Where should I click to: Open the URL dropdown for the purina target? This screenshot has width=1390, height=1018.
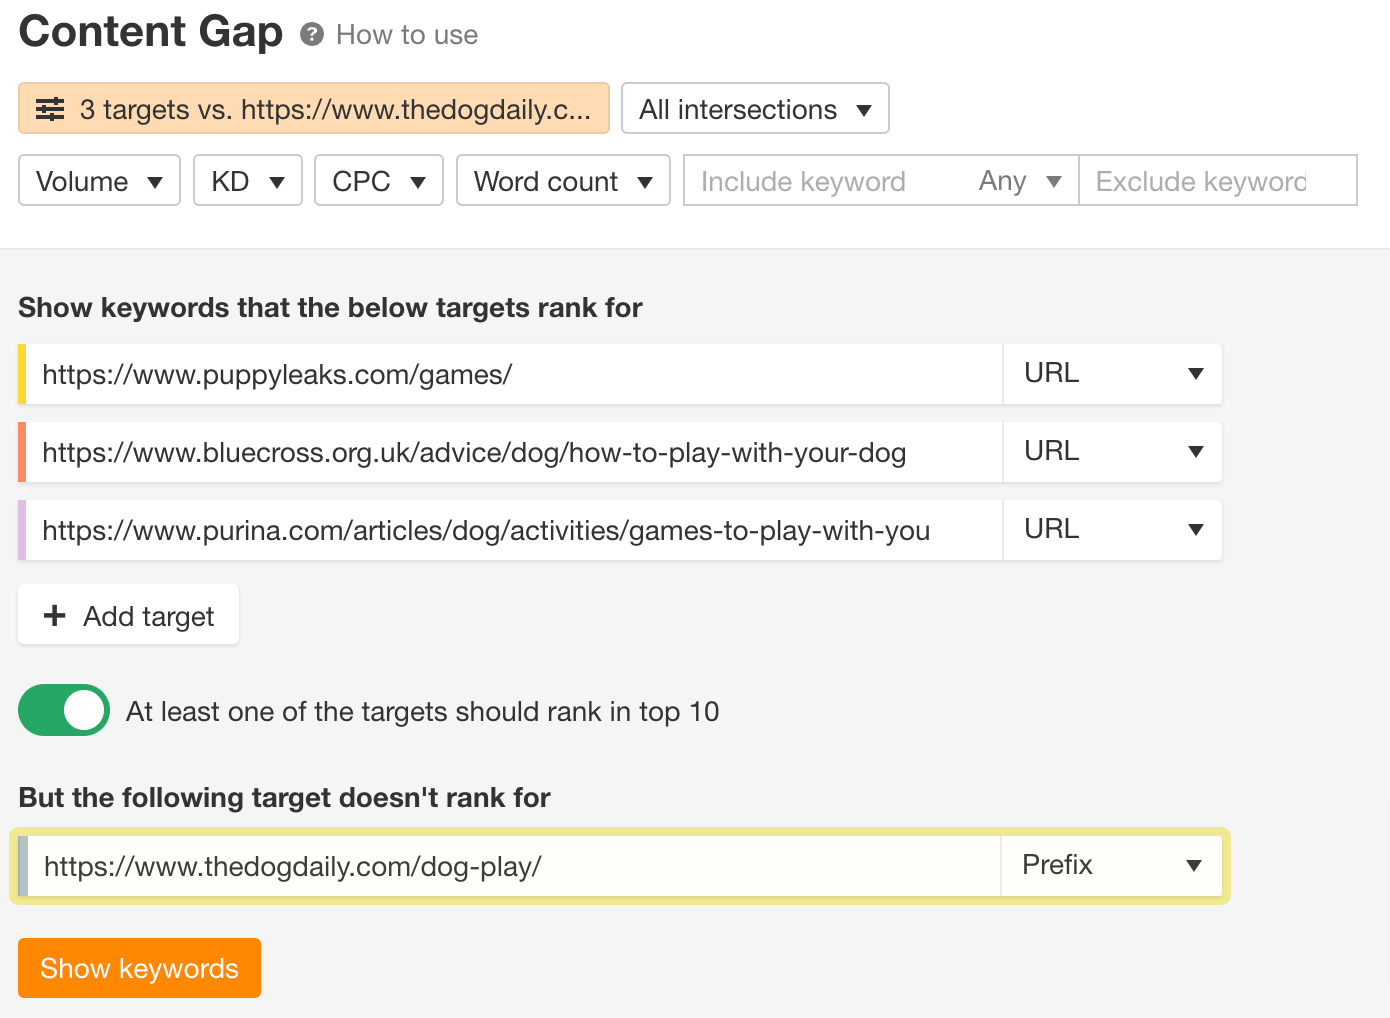1112,530
